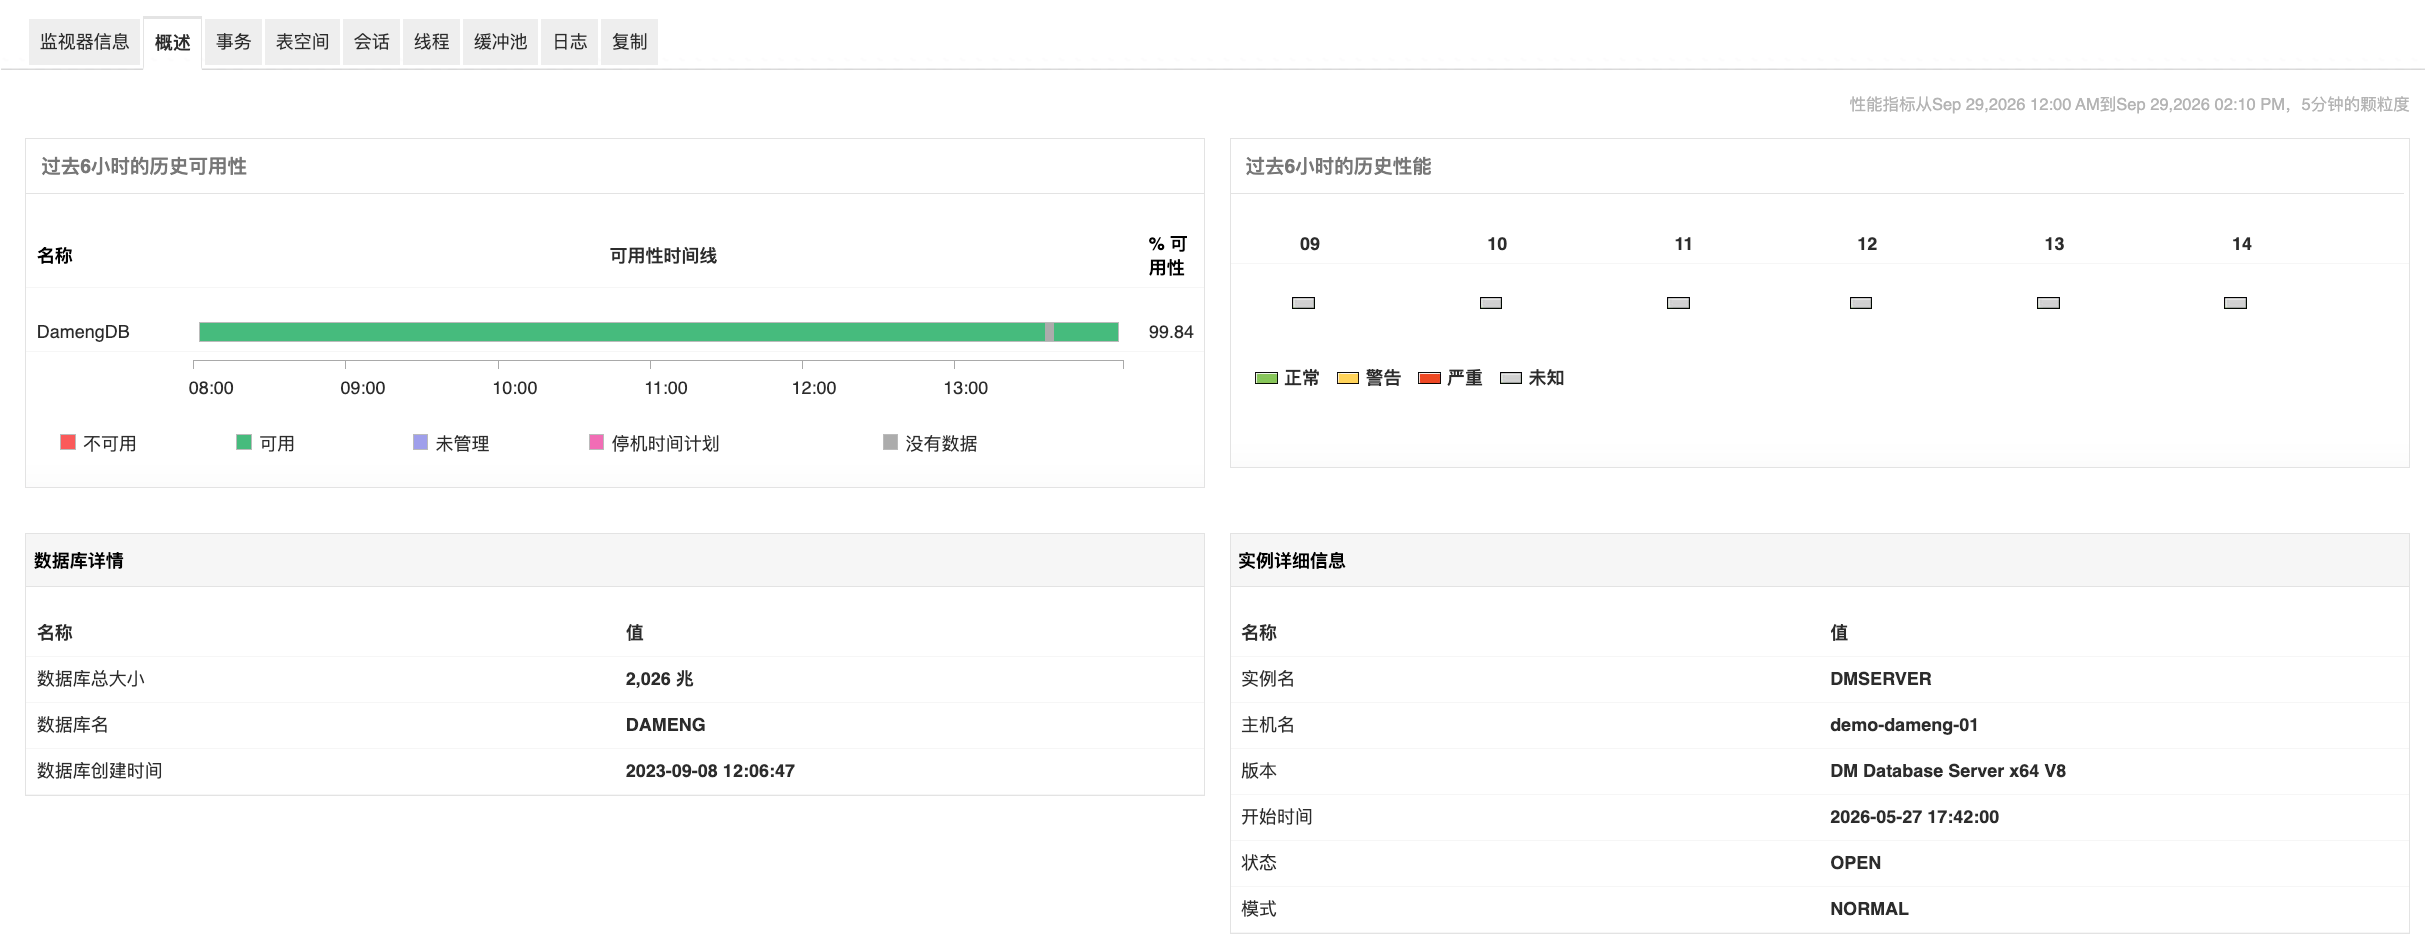Click the yellow 警告 legend swatch
Screen dimensions: 2425x944
1348,378
